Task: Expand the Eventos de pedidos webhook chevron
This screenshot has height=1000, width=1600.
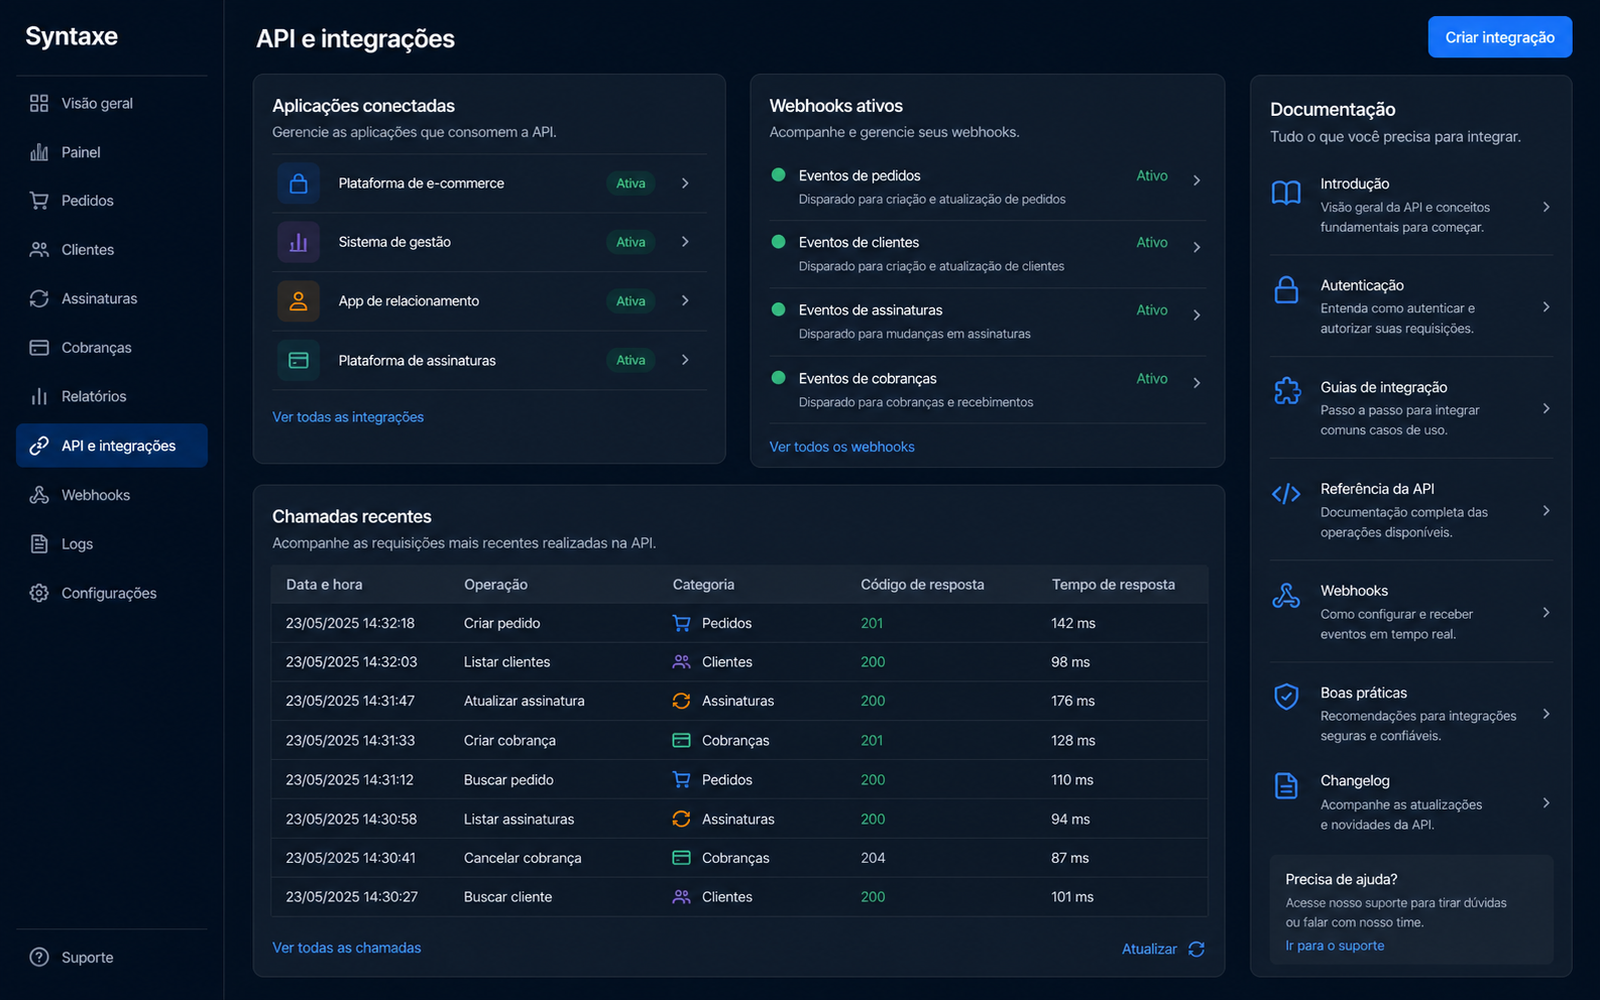Action: (x=1196, y=180)
